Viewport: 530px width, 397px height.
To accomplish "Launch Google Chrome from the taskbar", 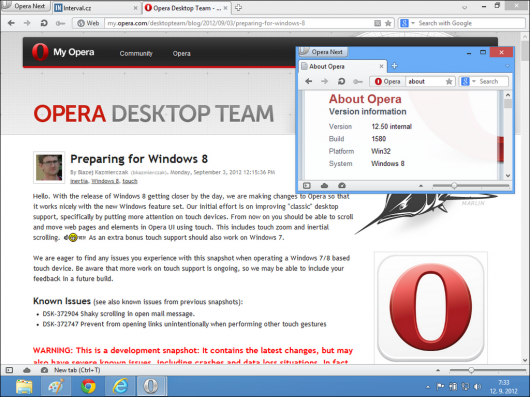I will (88, 386).
